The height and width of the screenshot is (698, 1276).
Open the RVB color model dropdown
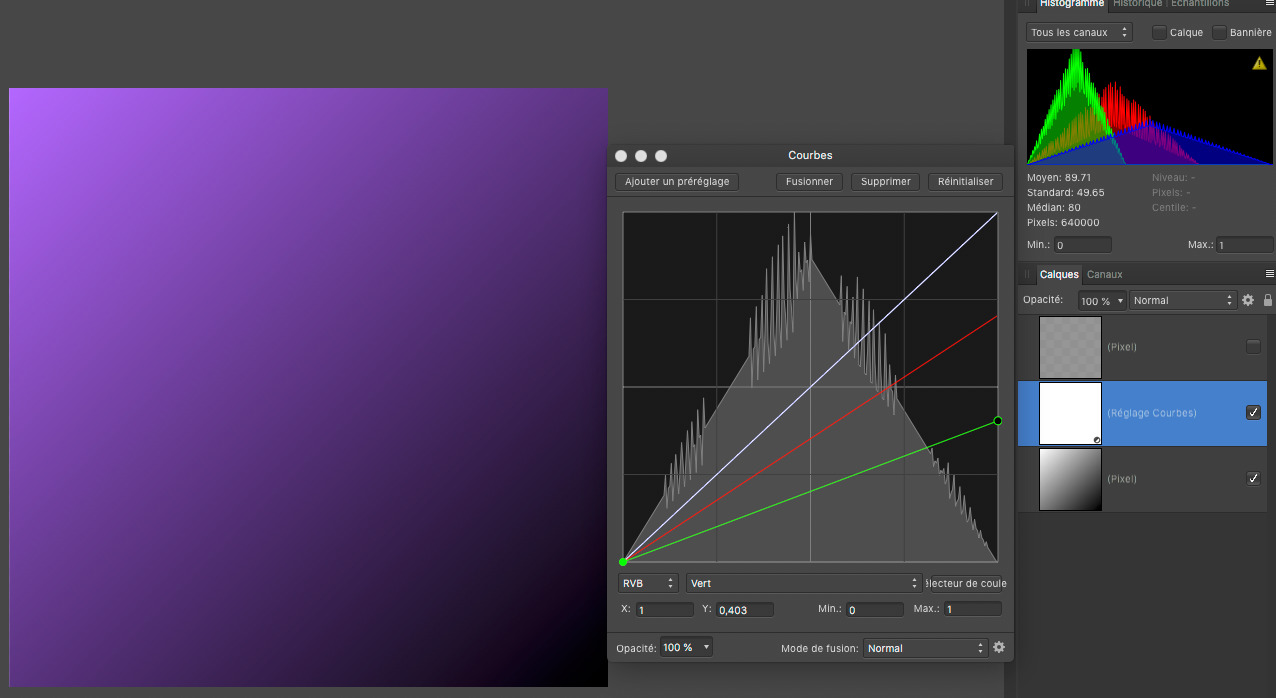click(x=648, y=583)
